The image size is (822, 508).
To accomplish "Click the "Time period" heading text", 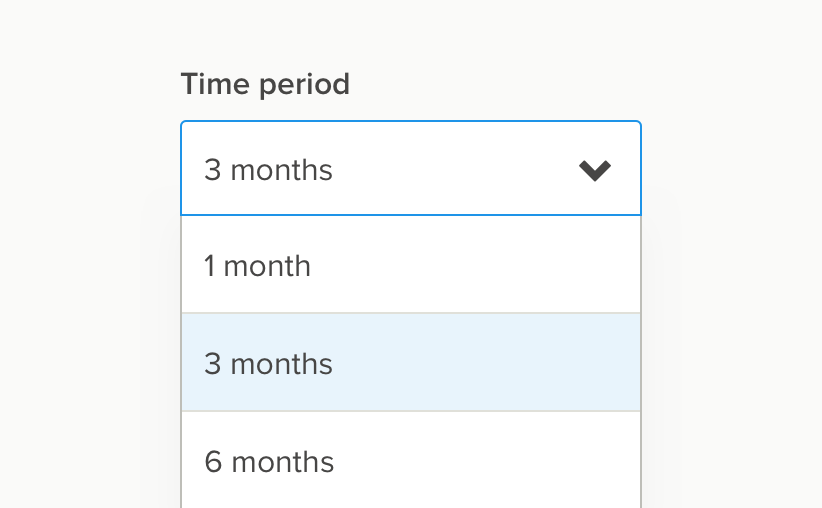I will 265,84.
